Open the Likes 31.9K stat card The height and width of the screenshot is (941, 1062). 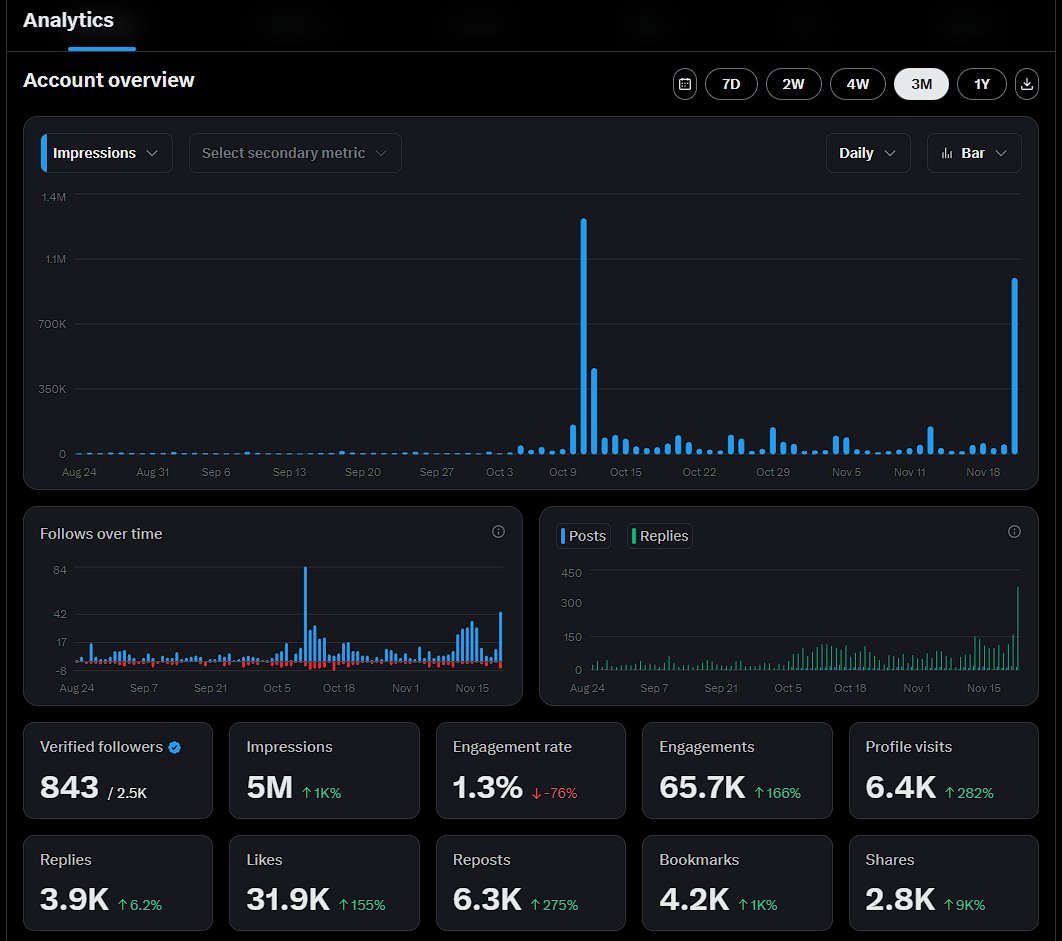324,883
